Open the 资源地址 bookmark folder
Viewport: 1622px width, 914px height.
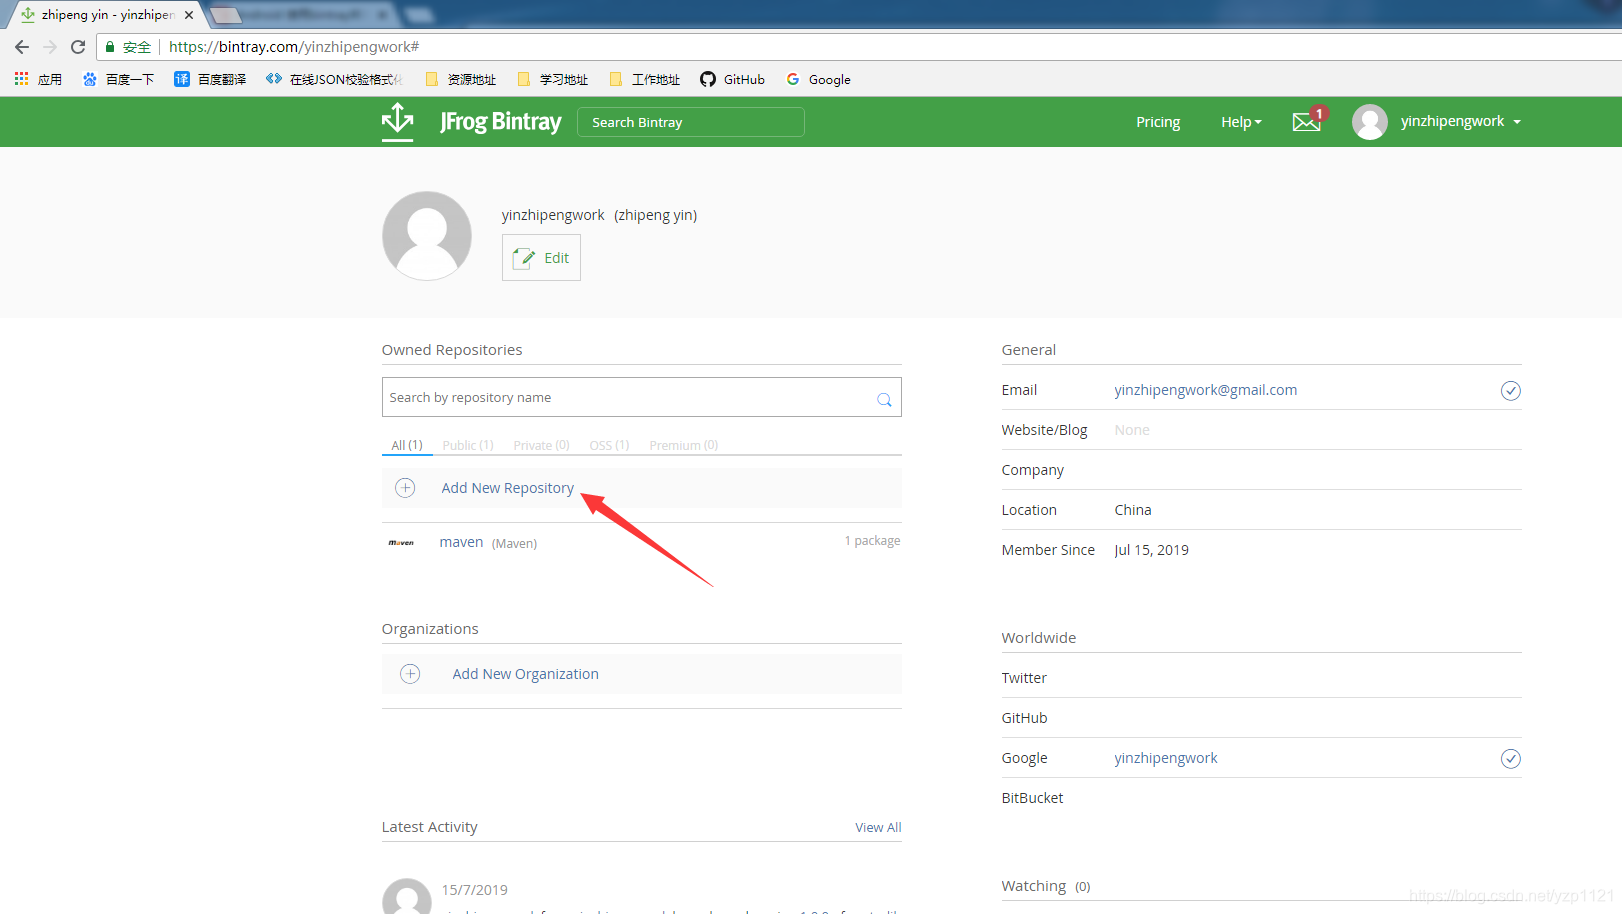tap(461, 79)
